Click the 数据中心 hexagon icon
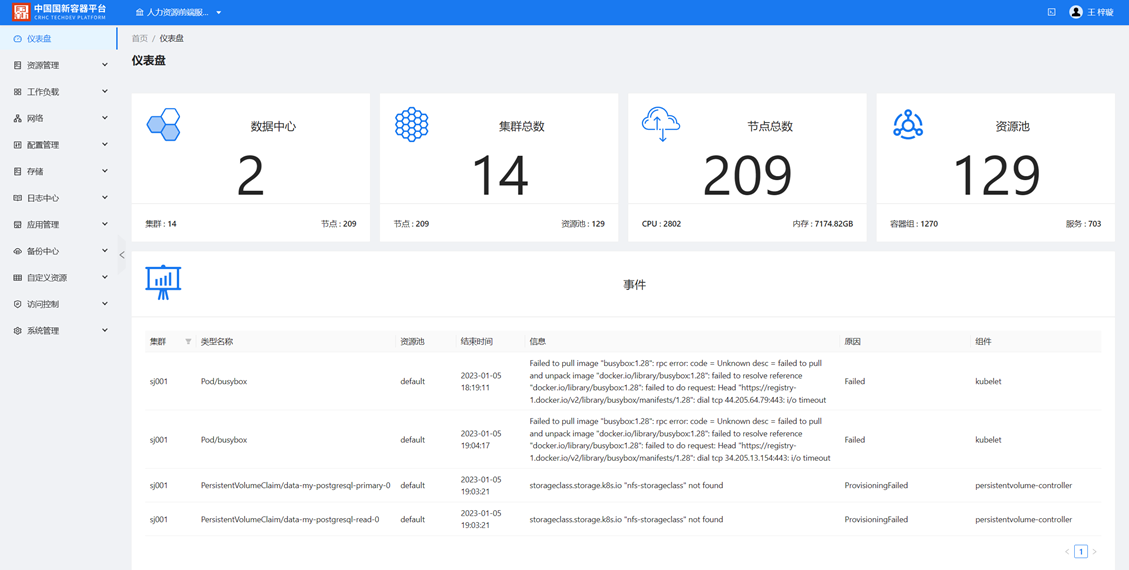The width and height of the screenshot is (1129, 570). click(x=163, y=125)
